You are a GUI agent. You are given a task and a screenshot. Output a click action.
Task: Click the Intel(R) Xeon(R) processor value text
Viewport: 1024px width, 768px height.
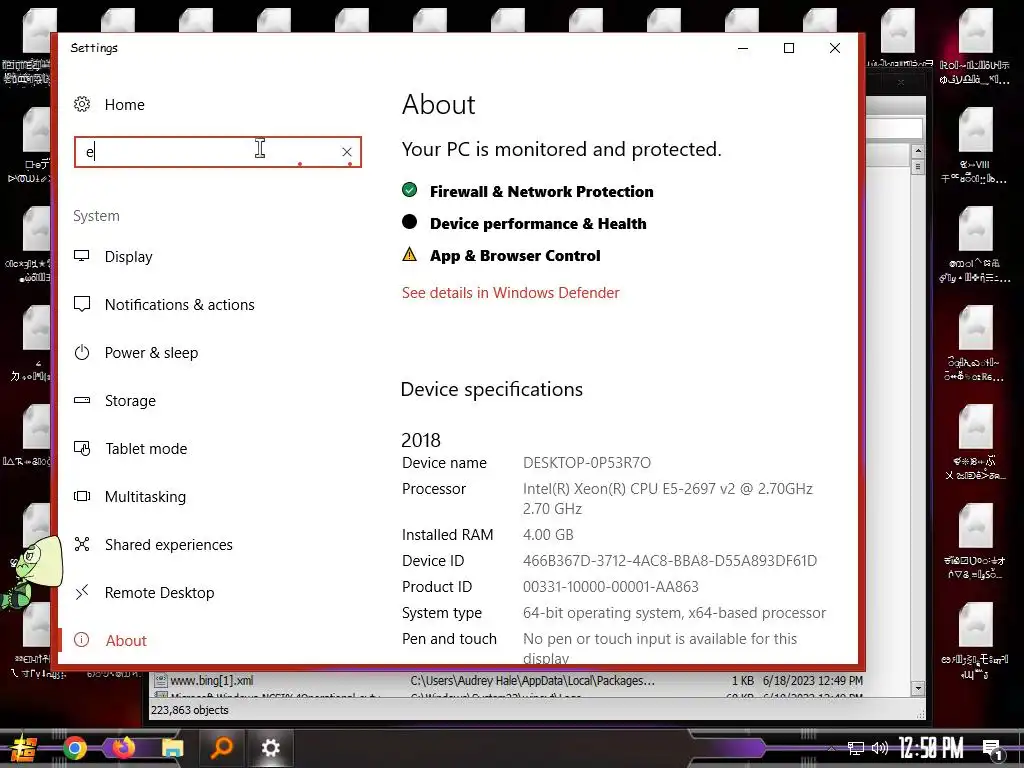point(667,499)
